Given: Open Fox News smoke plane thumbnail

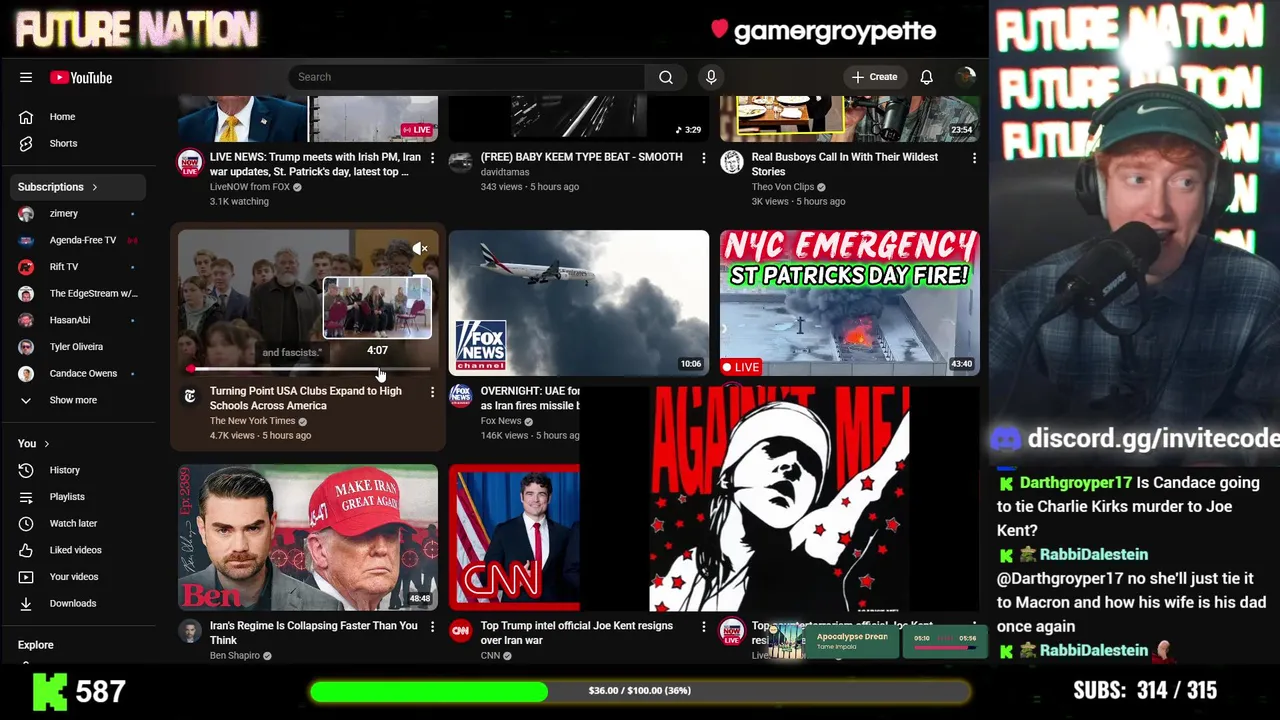Looking at the screenshot, I should point(579,303).
